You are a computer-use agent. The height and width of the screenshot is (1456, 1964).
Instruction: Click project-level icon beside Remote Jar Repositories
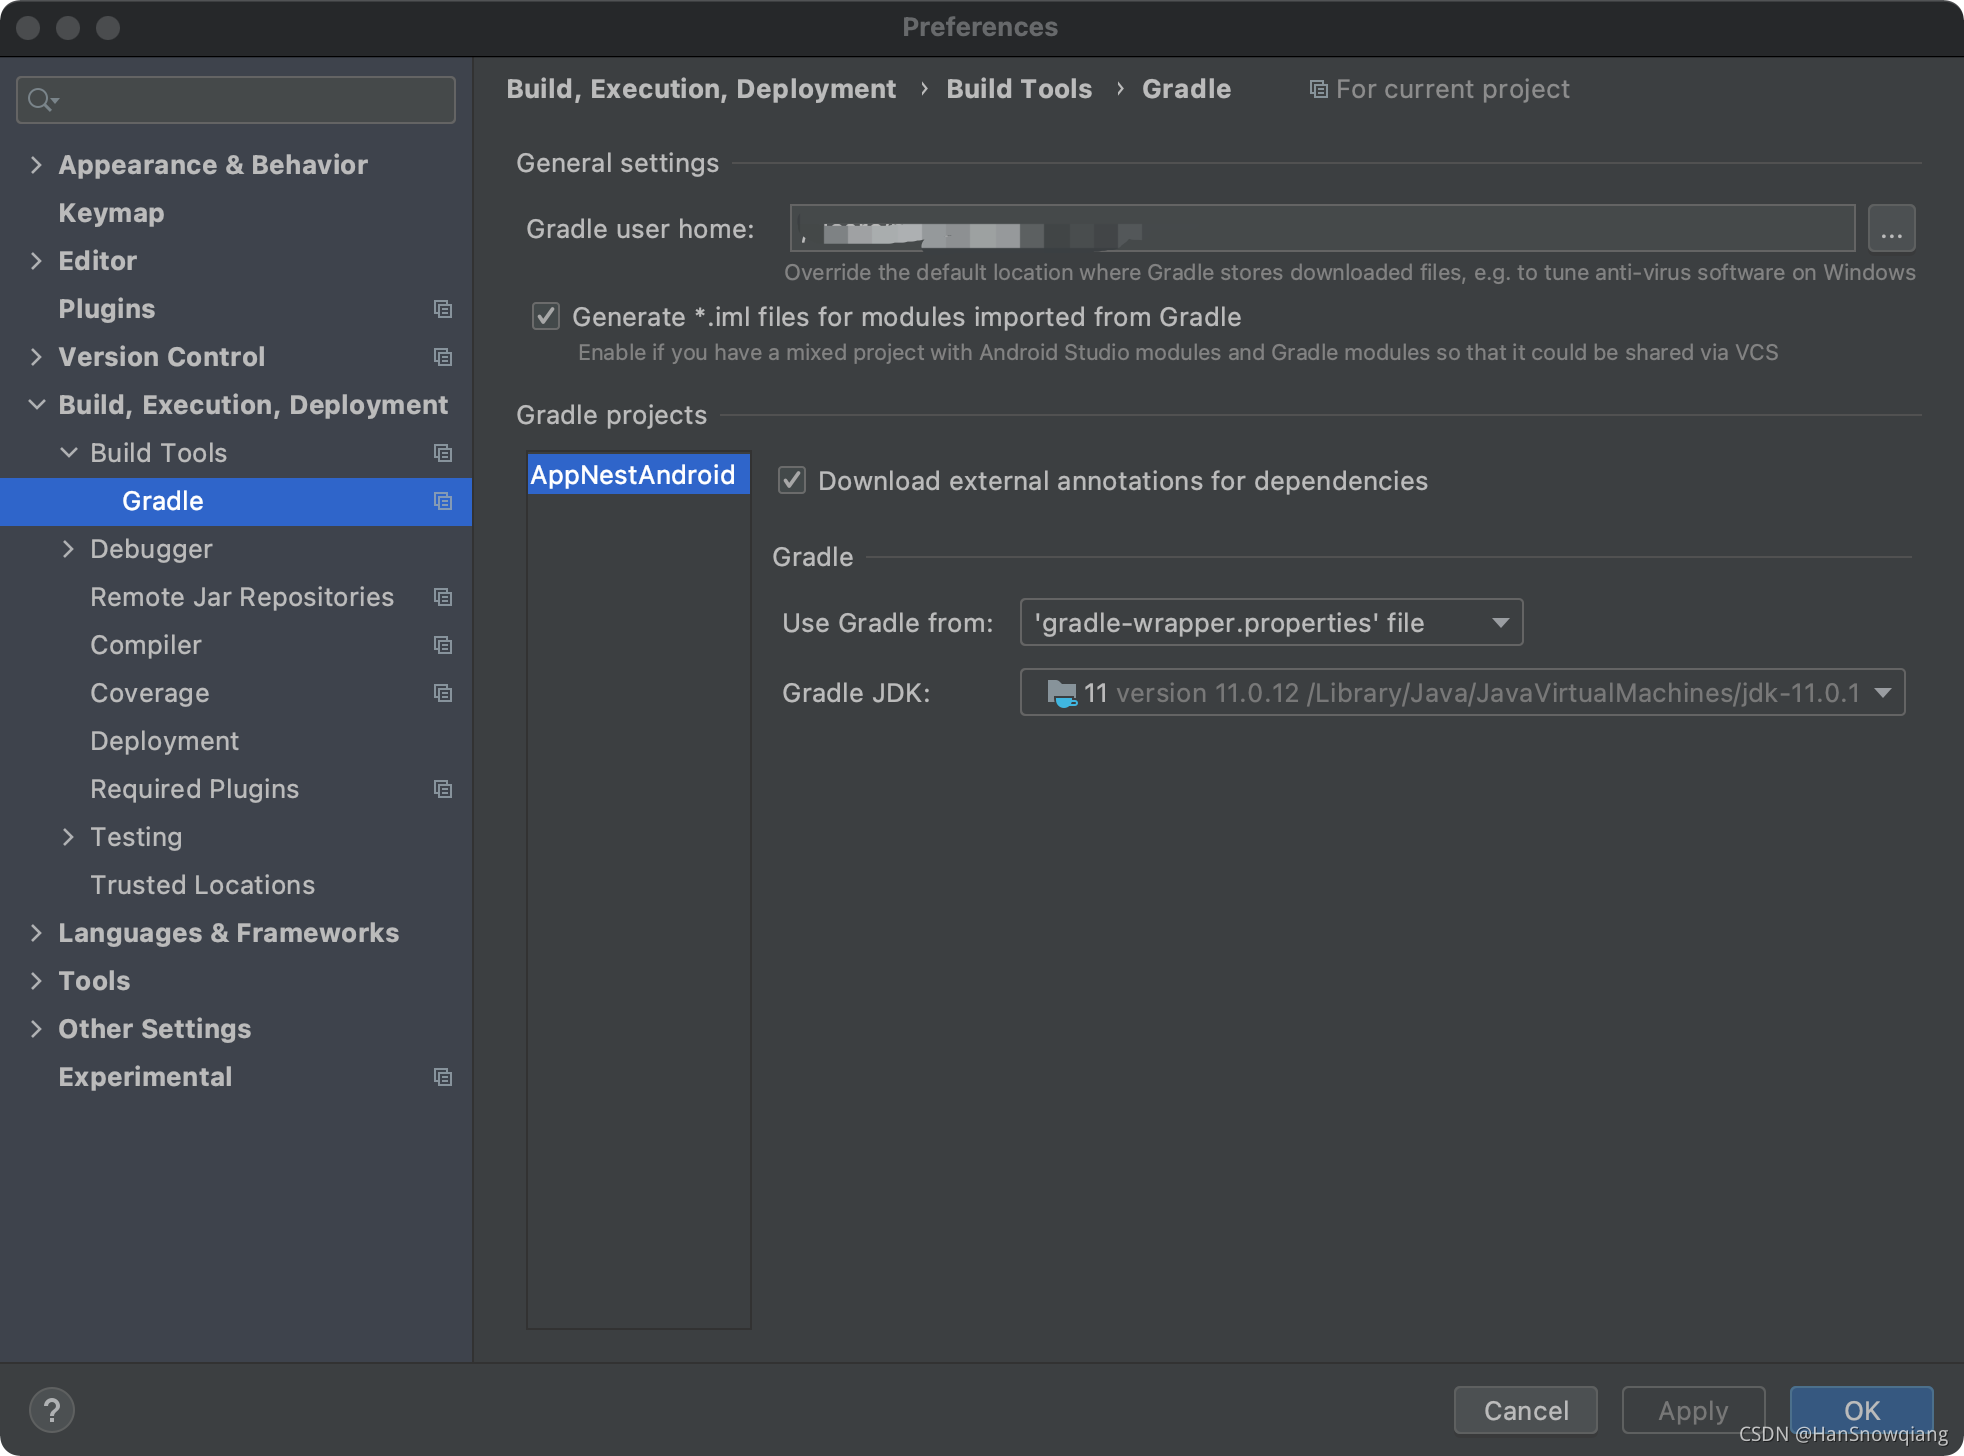(x=443, y=597)
